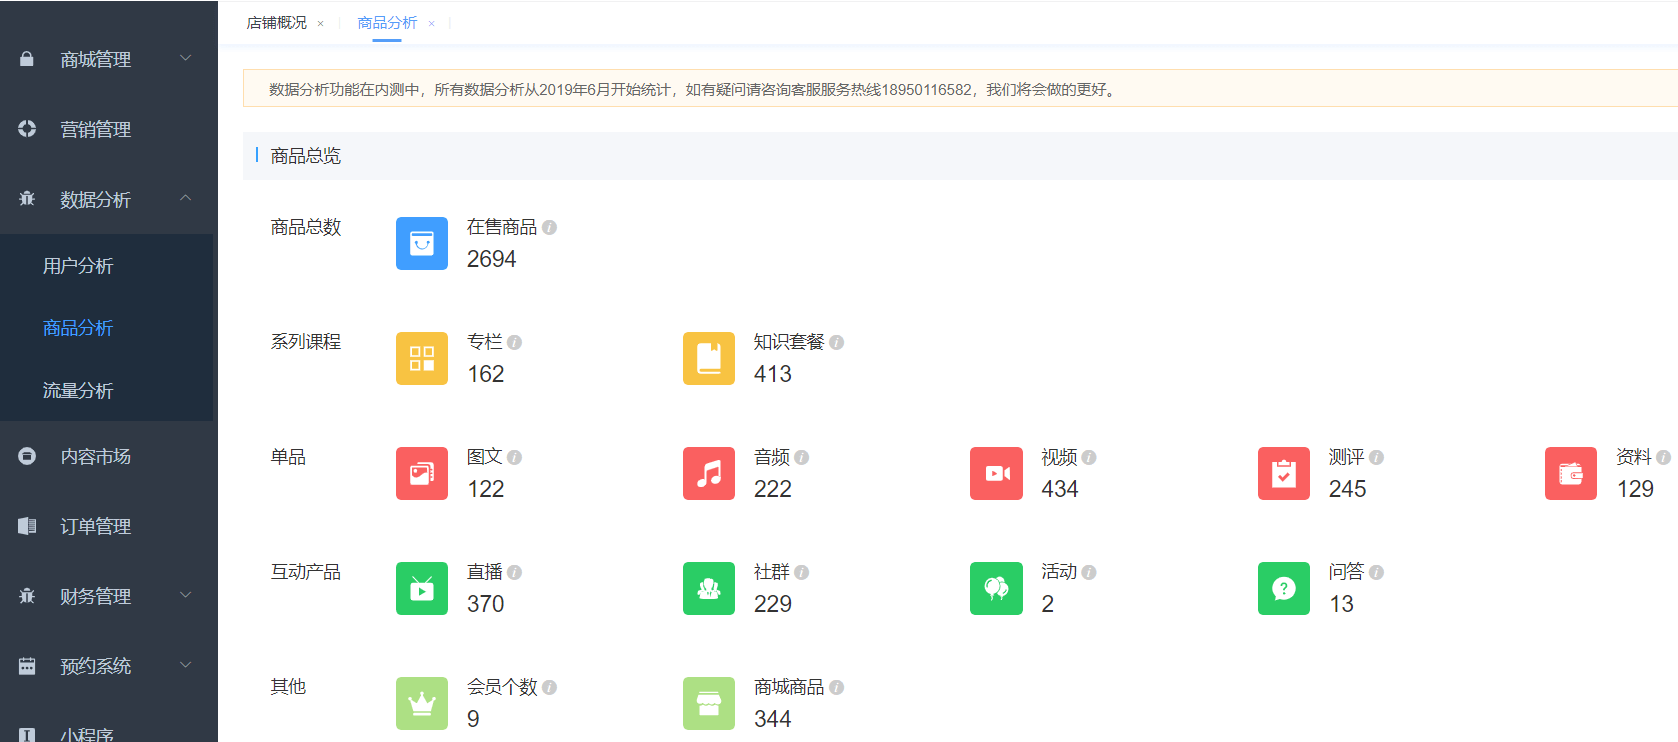Click the 测评 clipboard icon
This screenshot has width=1678, height=742.
coord(1283,473)
